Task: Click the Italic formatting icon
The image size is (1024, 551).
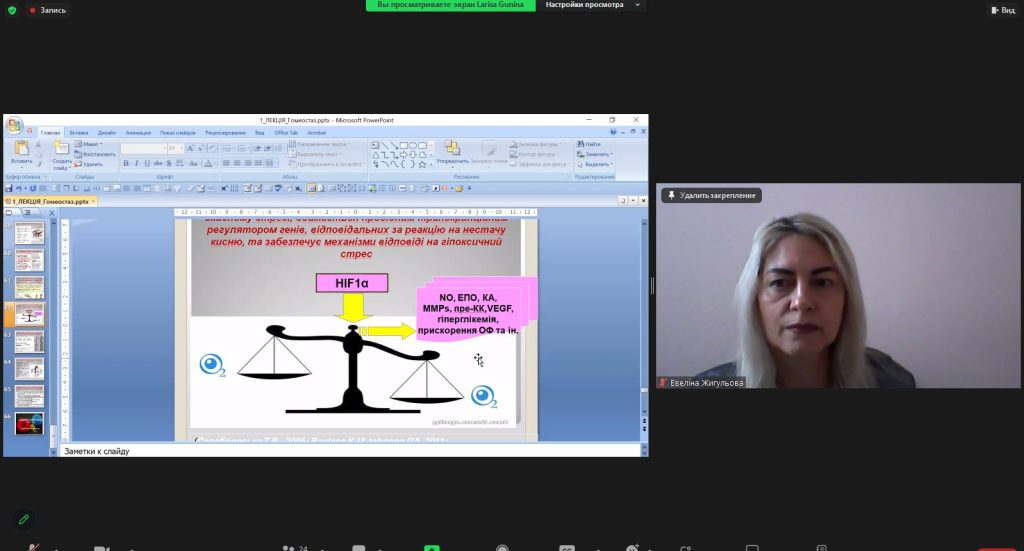Action: pyautogui.click(x=136, y=163)
